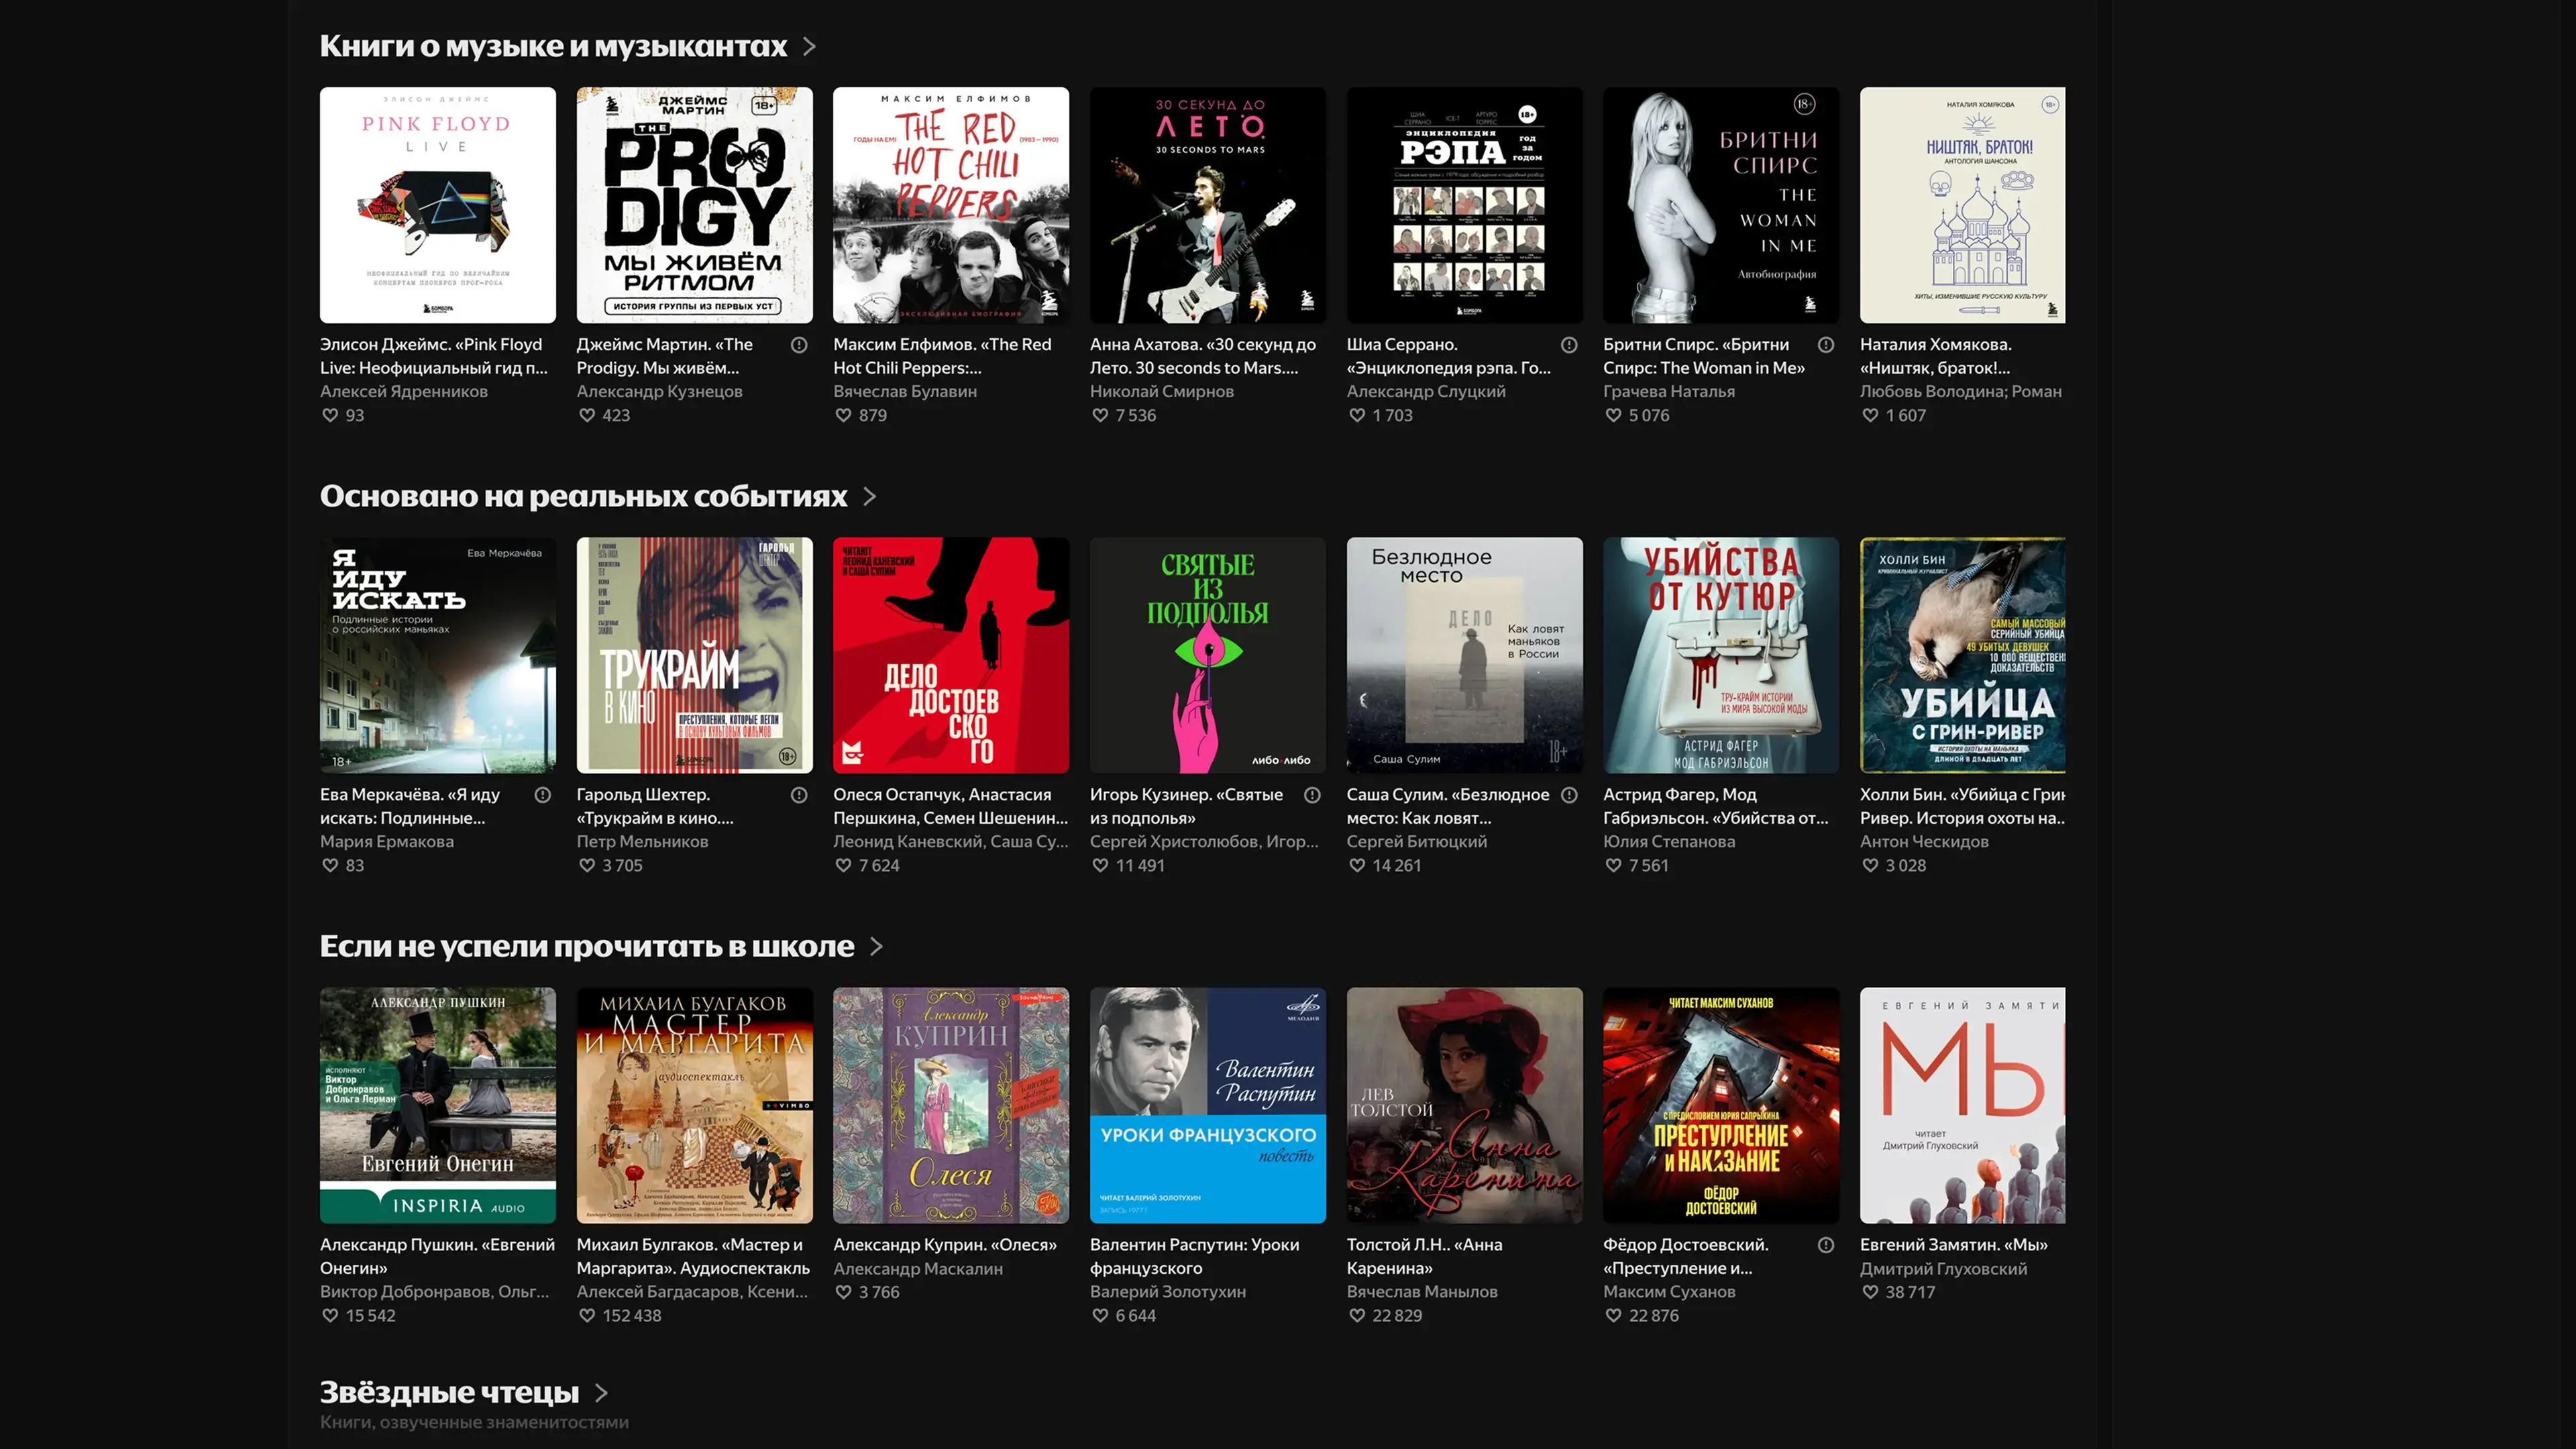Open «Уроки французского» cover thumbnail
2576x1449 pixels.
tap(1207, 1105)
